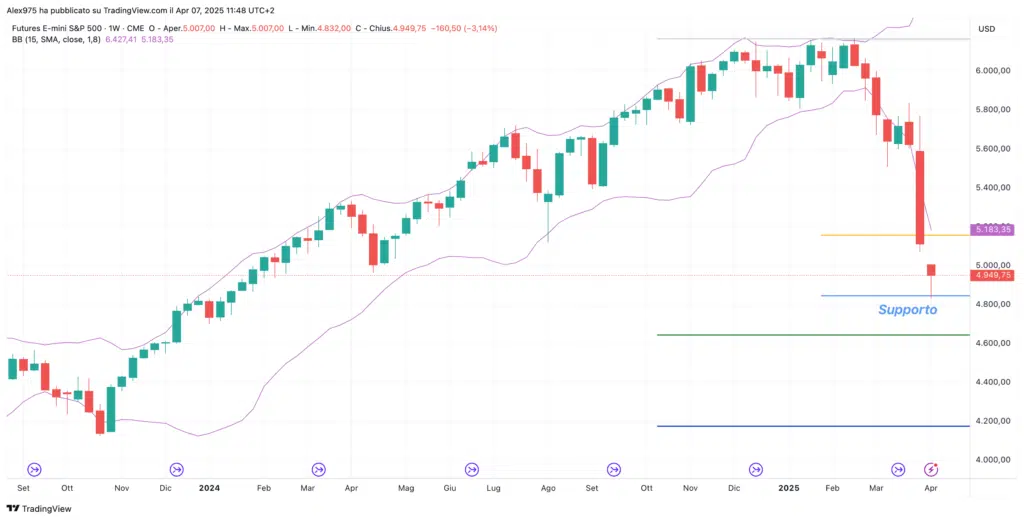Open the rollover event icon near Mar 2024

319,468
